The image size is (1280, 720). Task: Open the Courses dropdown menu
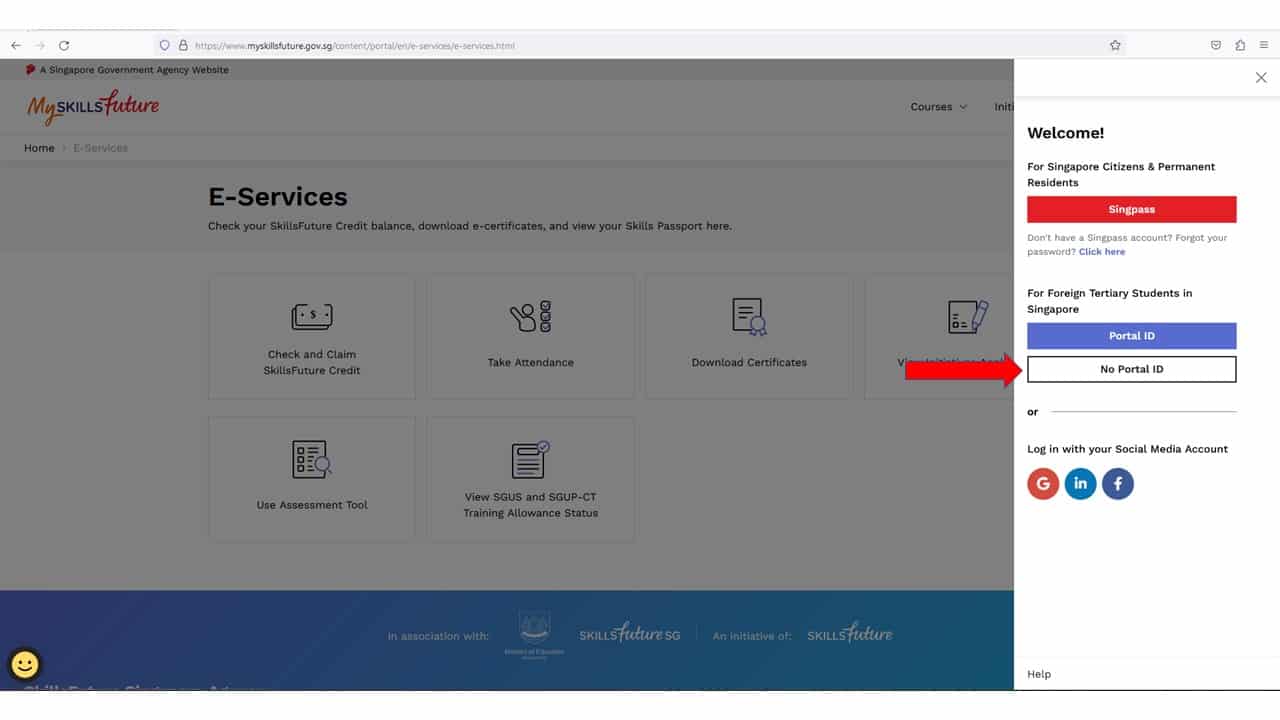[x=938, y=107]
